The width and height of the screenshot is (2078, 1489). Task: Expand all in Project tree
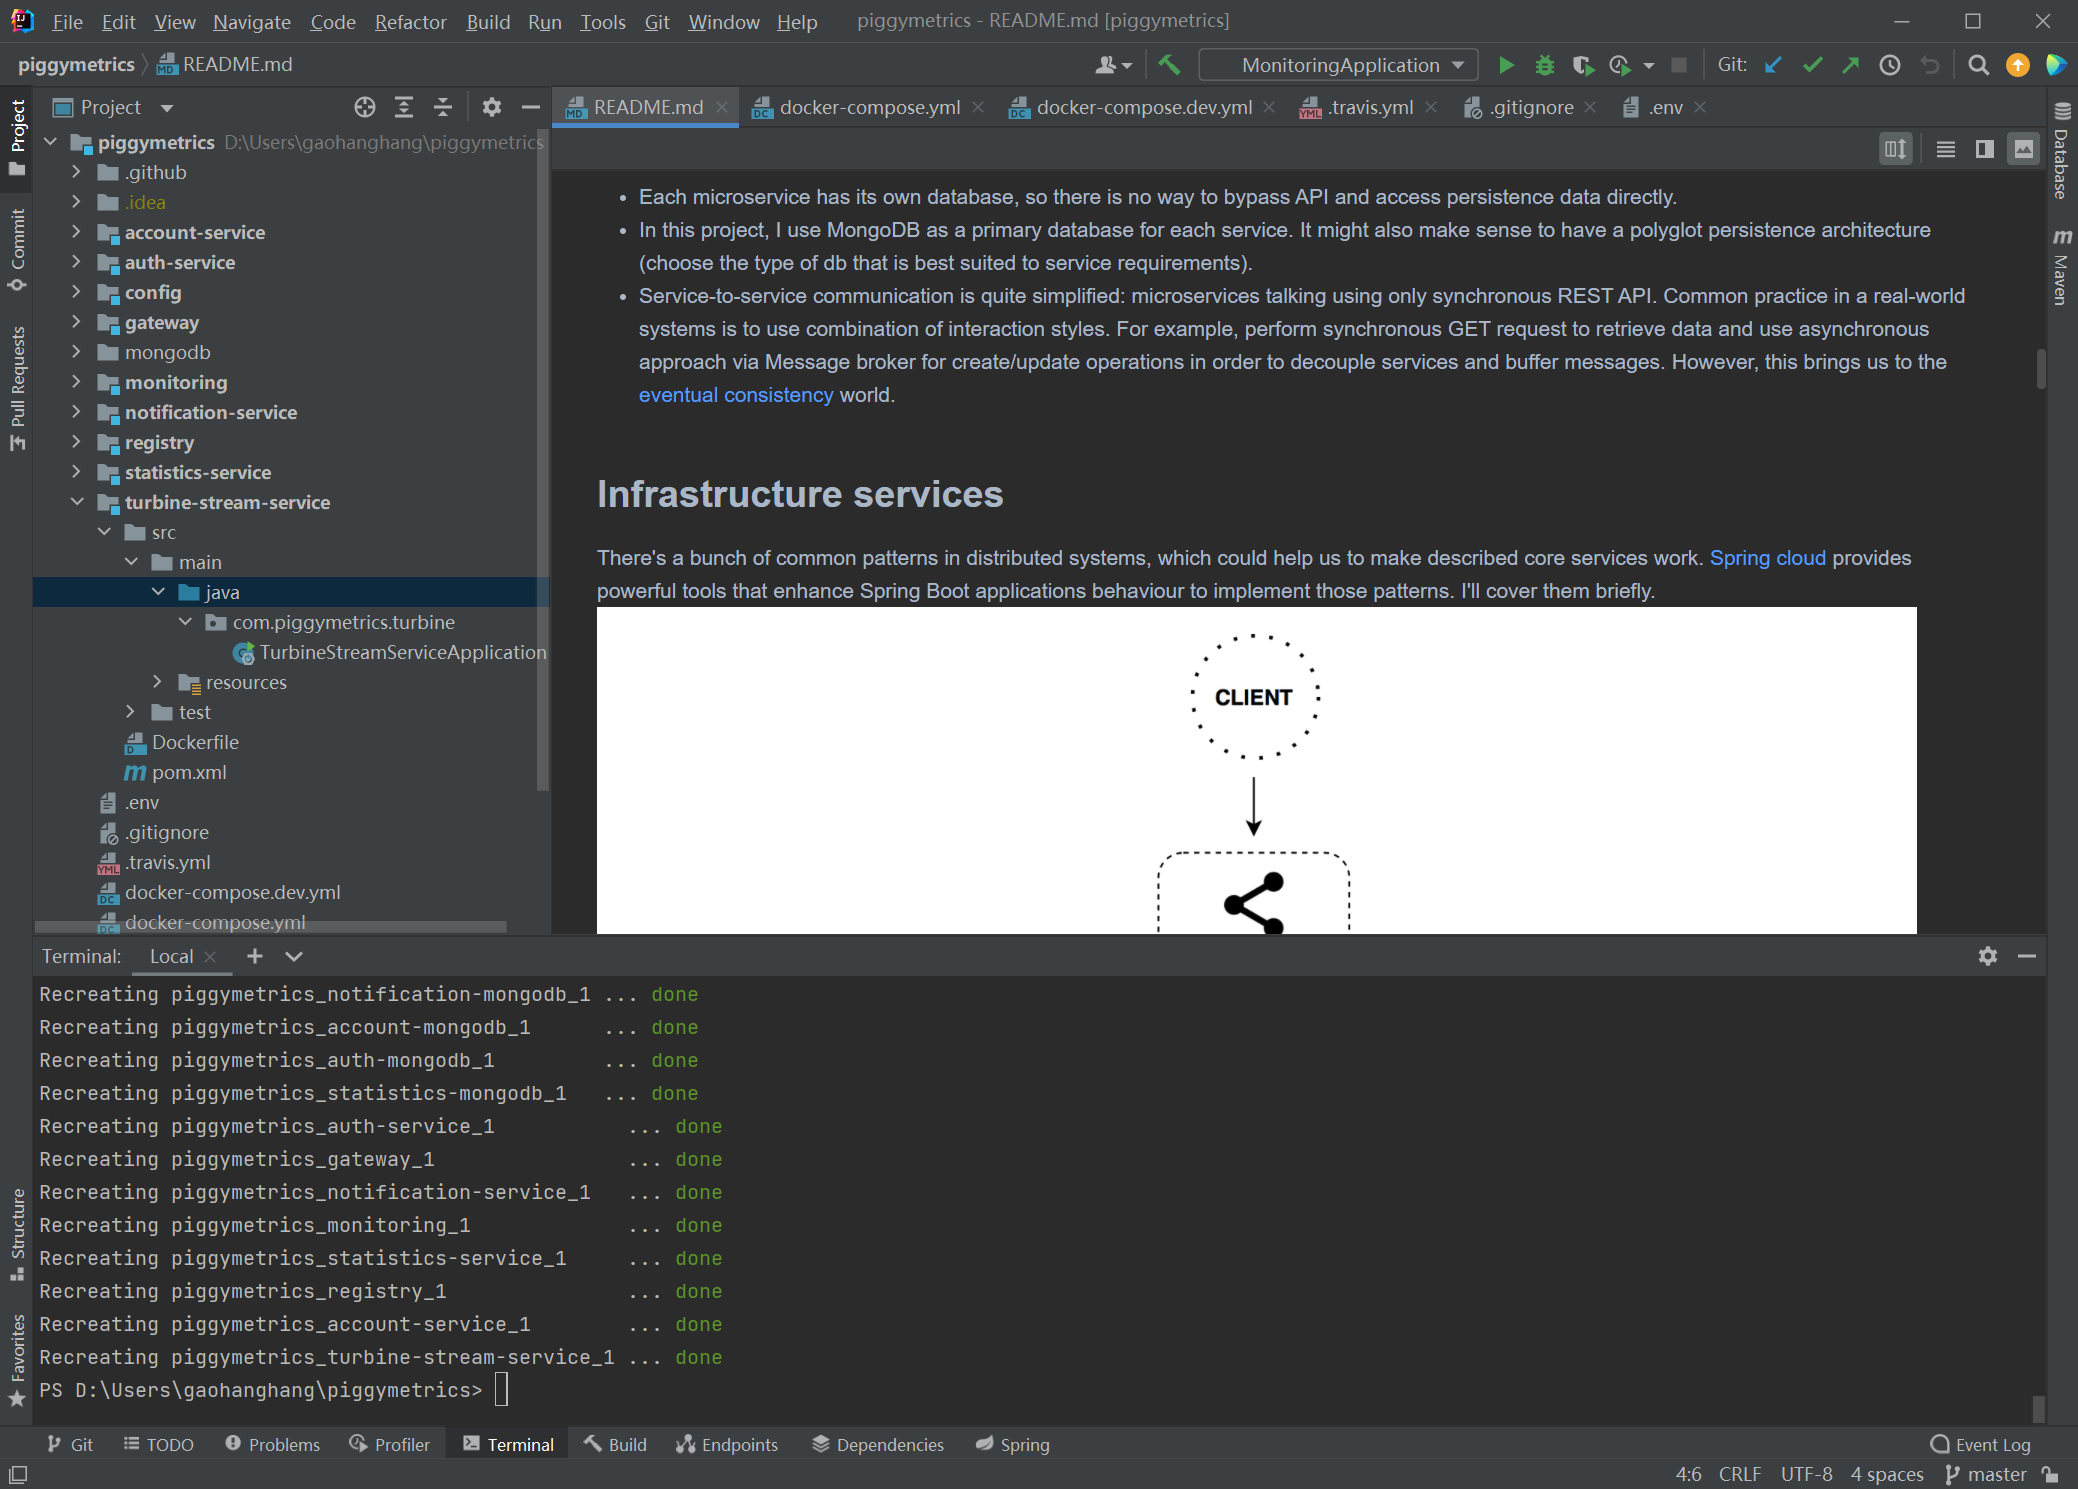point(404,107)
